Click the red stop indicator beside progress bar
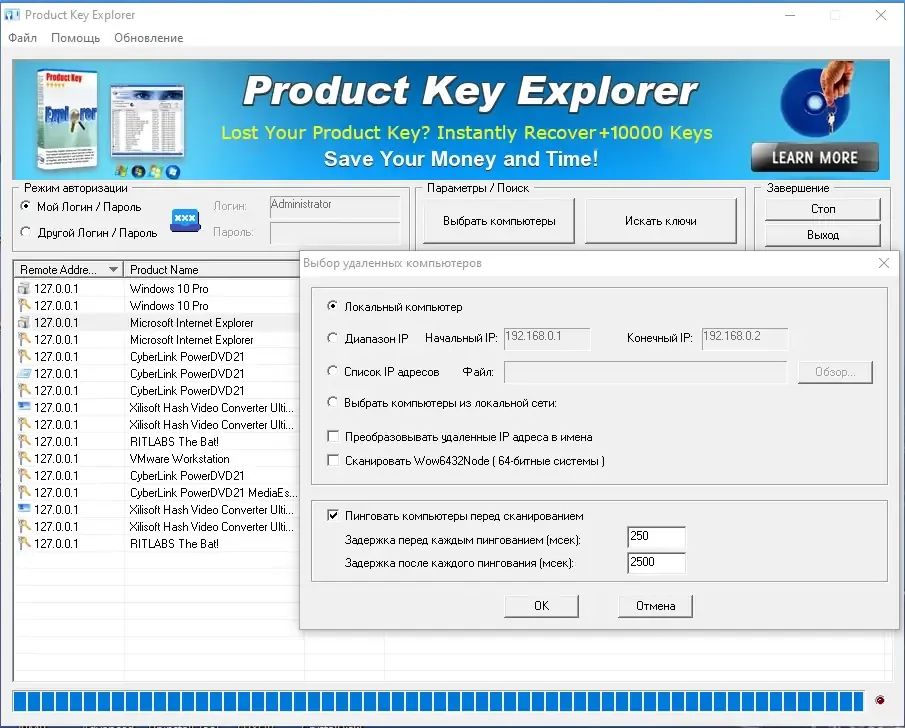 (880, 700)
